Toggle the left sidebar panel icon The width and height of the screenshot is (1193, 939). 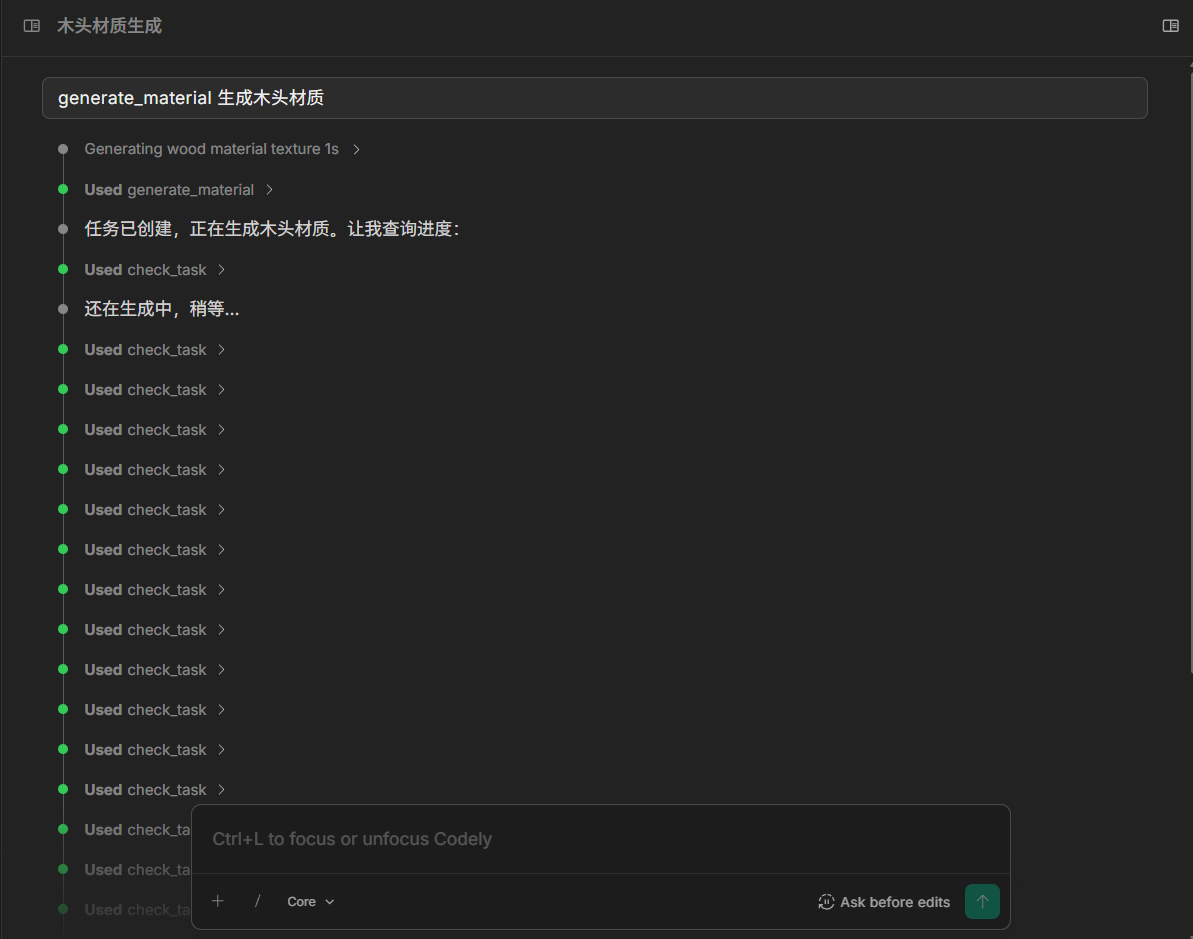tap(32, 26)
